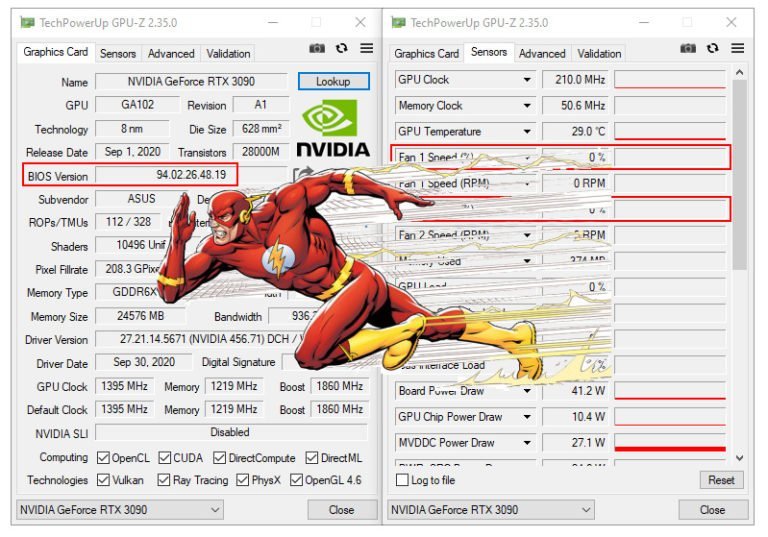The image size is (768, 537).
Task: Open Advanced tab in right window
Action: [542, 53]
